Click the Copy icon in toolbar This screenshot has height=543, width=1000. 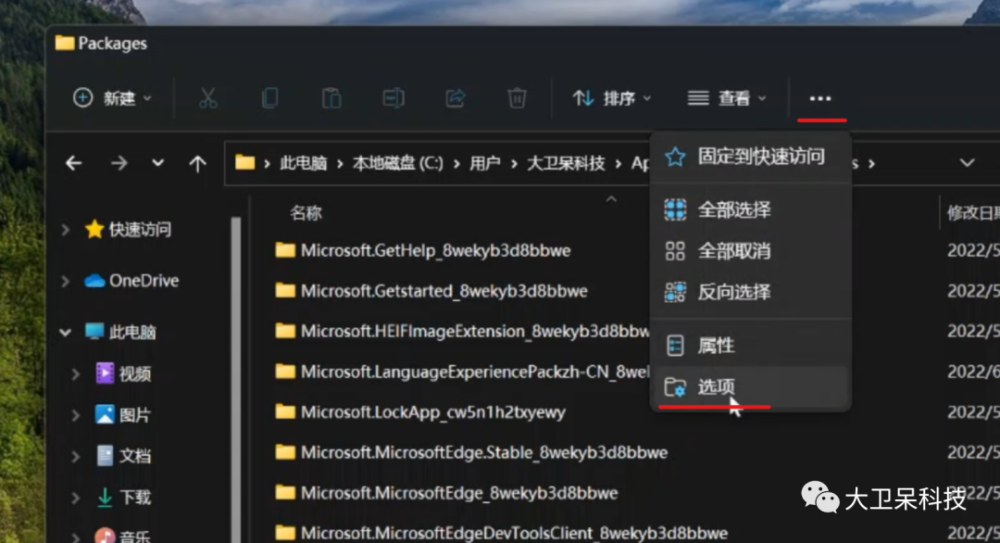[270, 98]
